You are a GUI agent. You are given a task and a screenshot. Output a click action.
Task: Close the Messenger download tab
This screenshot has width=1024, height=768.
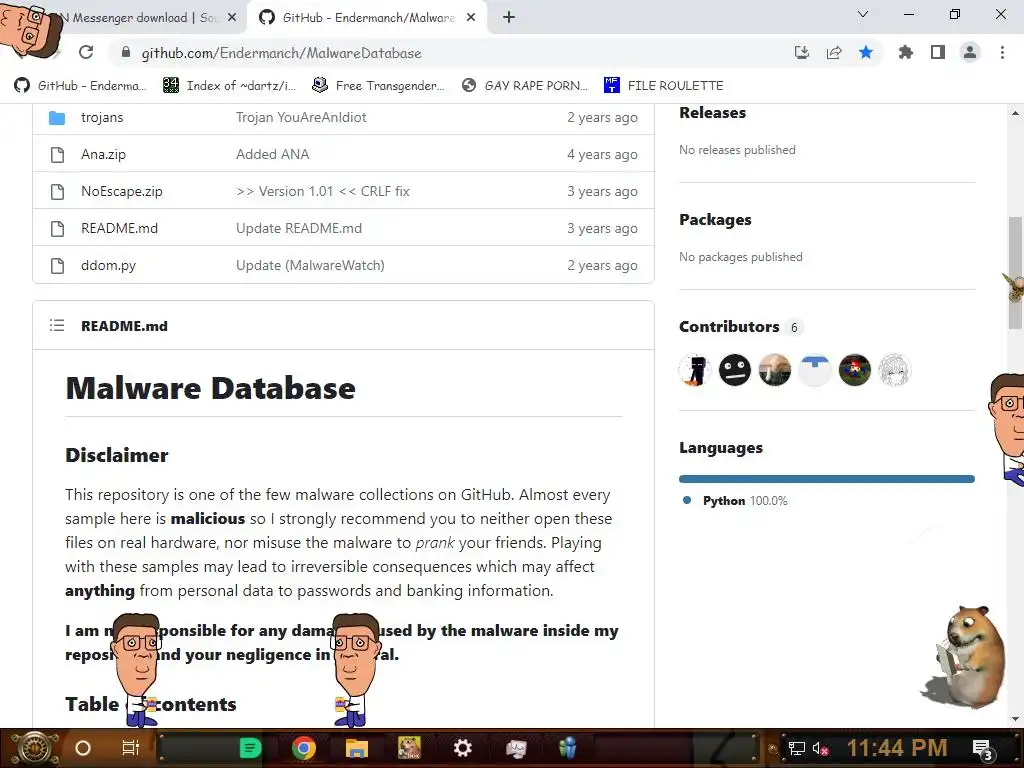click(232, 18)
